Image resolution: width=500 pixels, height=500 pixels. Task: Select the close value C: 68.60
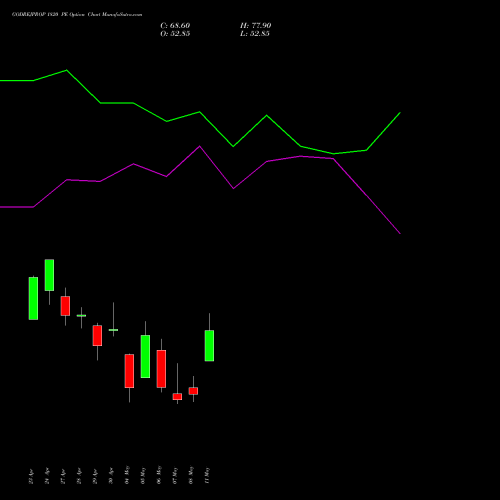175,26
